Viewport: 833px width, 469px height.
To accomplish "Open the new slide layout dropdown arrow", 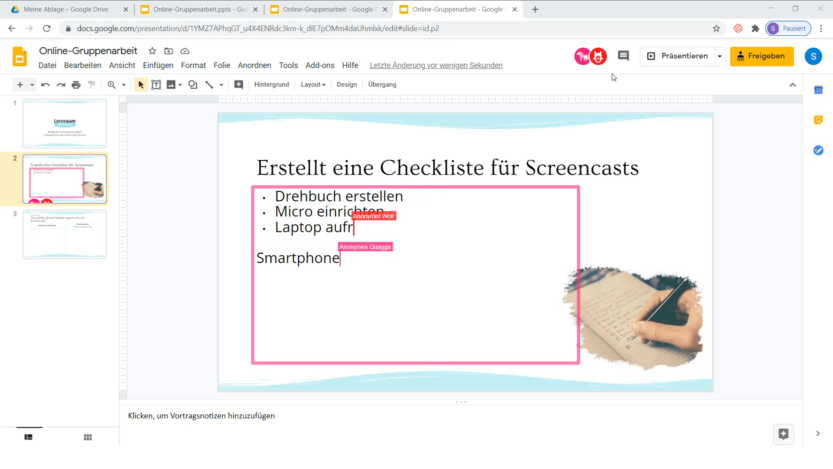I will pyautogui.click(x=32, y=84).
